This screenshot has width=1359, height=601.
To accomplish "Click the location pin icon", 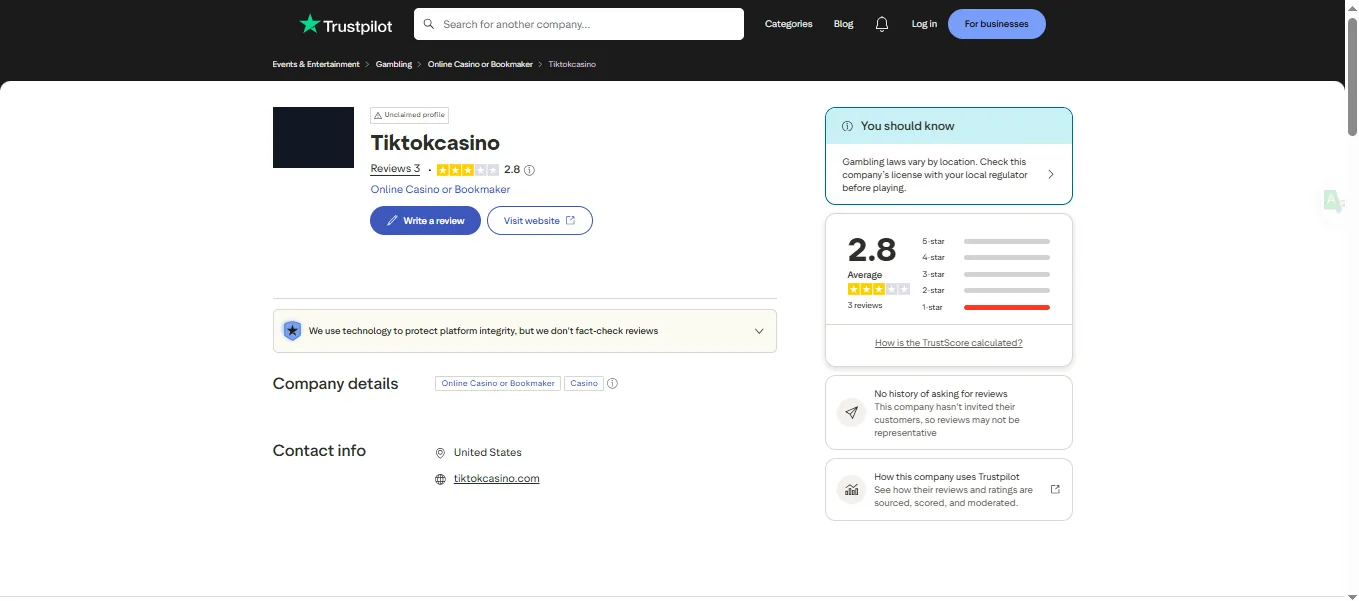I will [440, 453].
